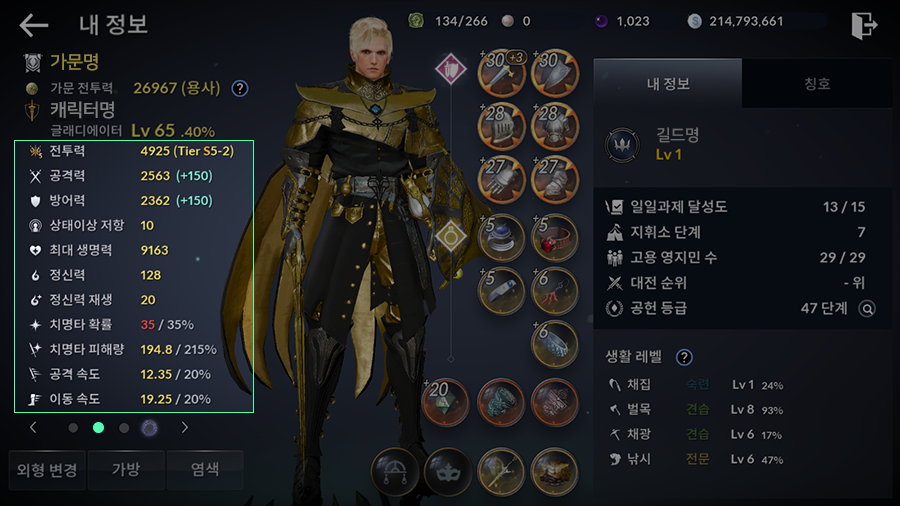Tap the mask costume slot at bottom
Screen dimensions: 900x506
[x=448, y=472]
